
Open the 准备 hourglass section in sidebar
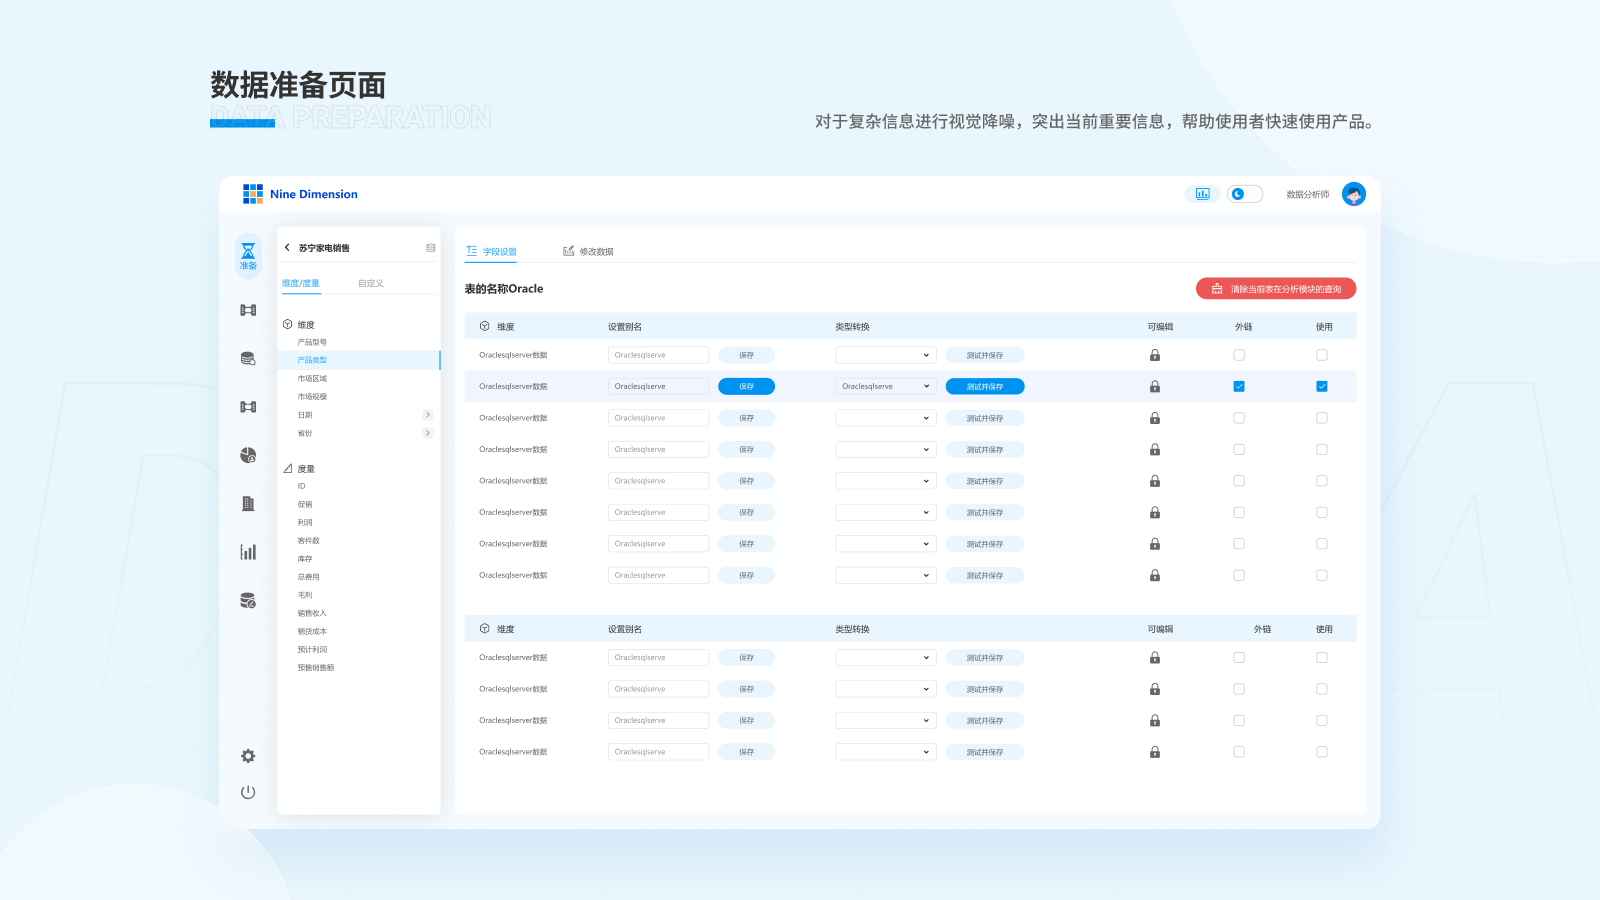(248, 255)
